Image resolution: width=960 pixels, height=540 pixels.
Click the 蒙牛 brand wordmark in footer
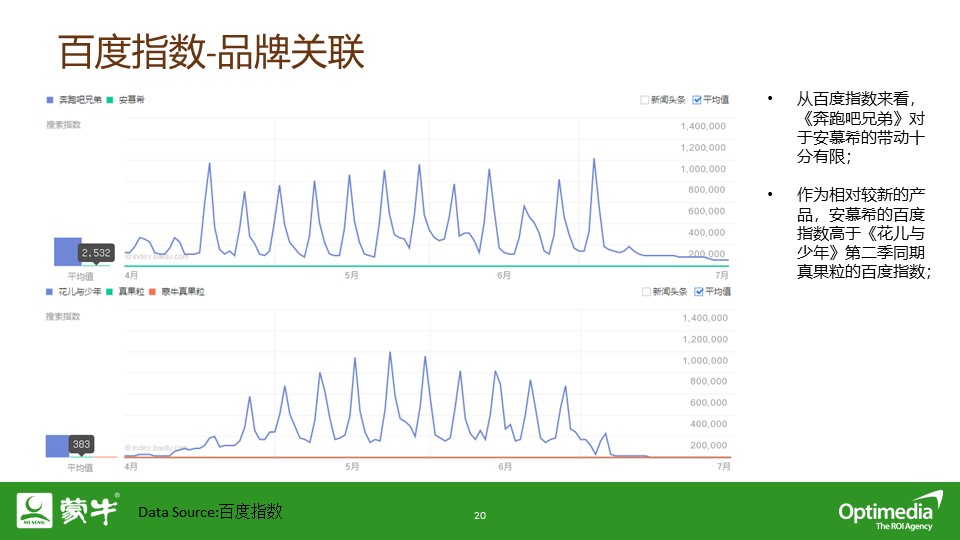tap(89, 510)
